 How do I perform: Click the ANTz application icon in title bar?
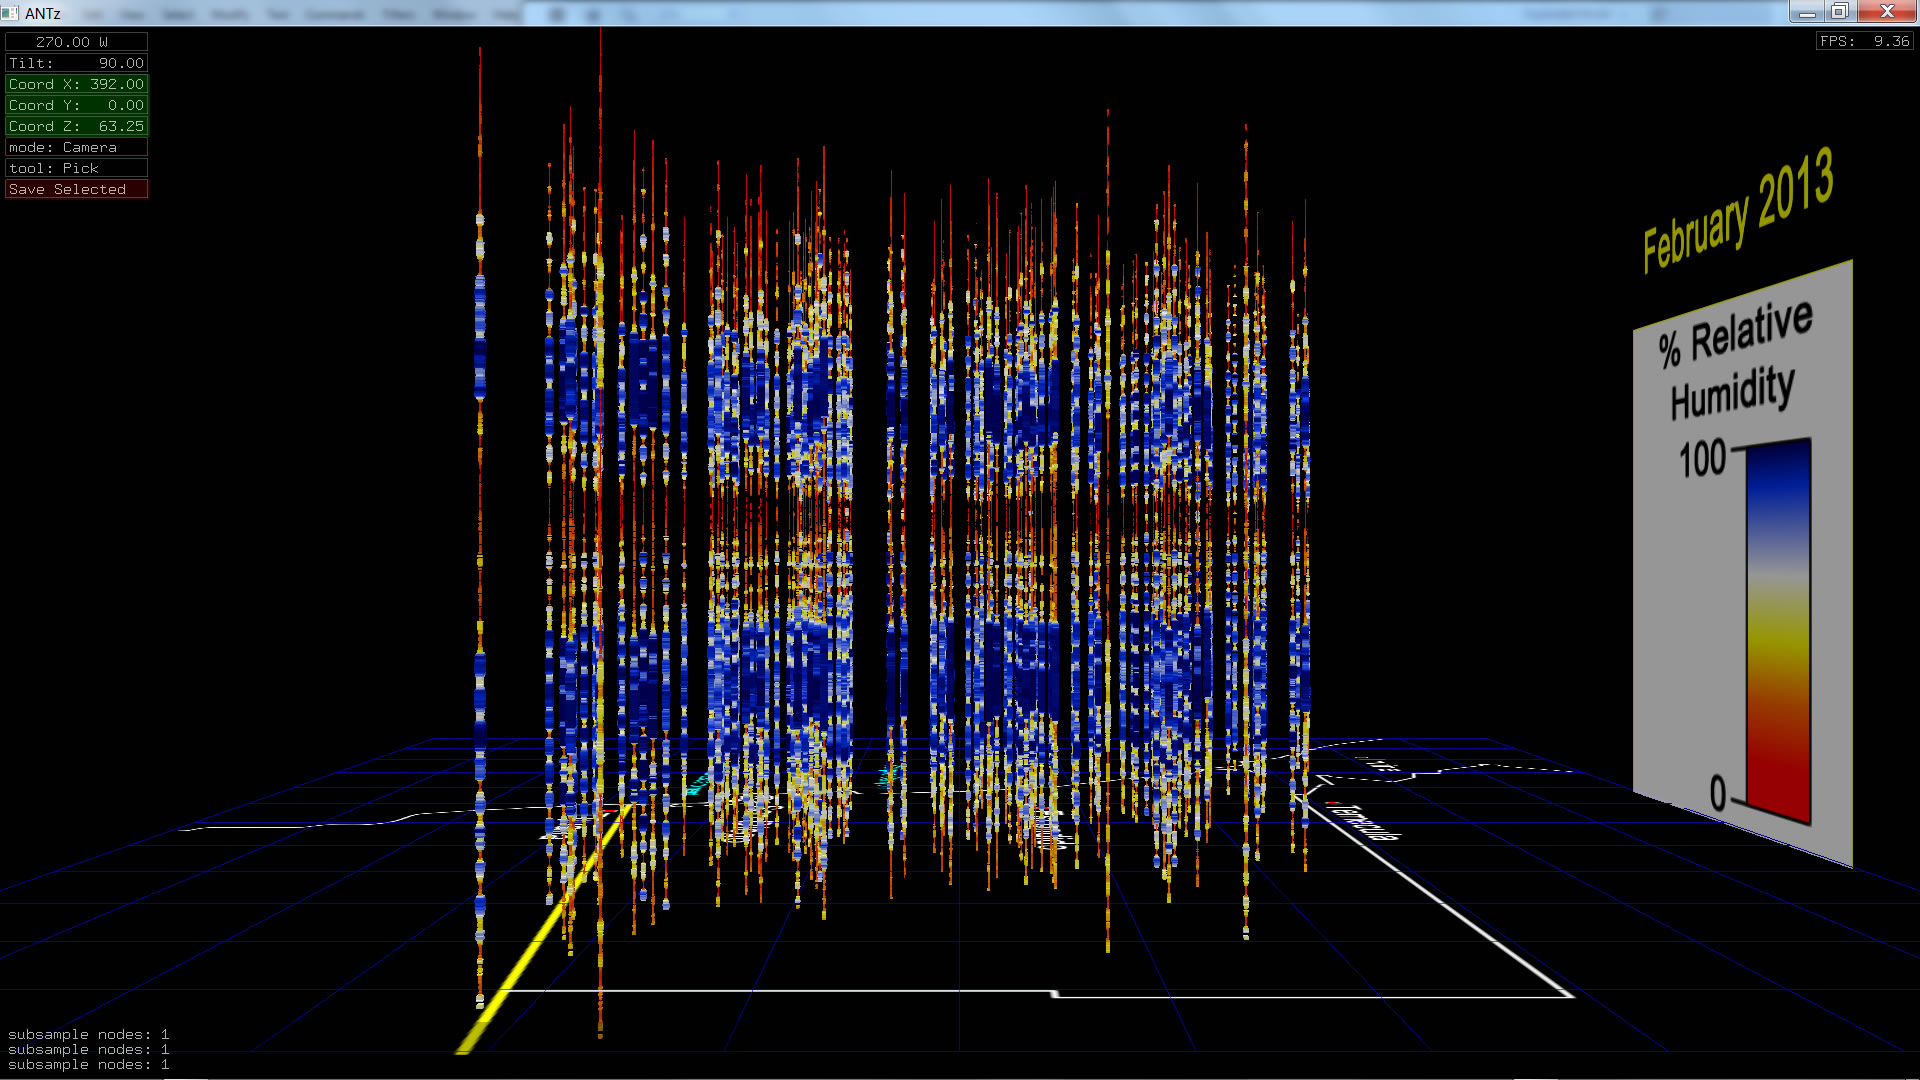(x=10, y=13)
